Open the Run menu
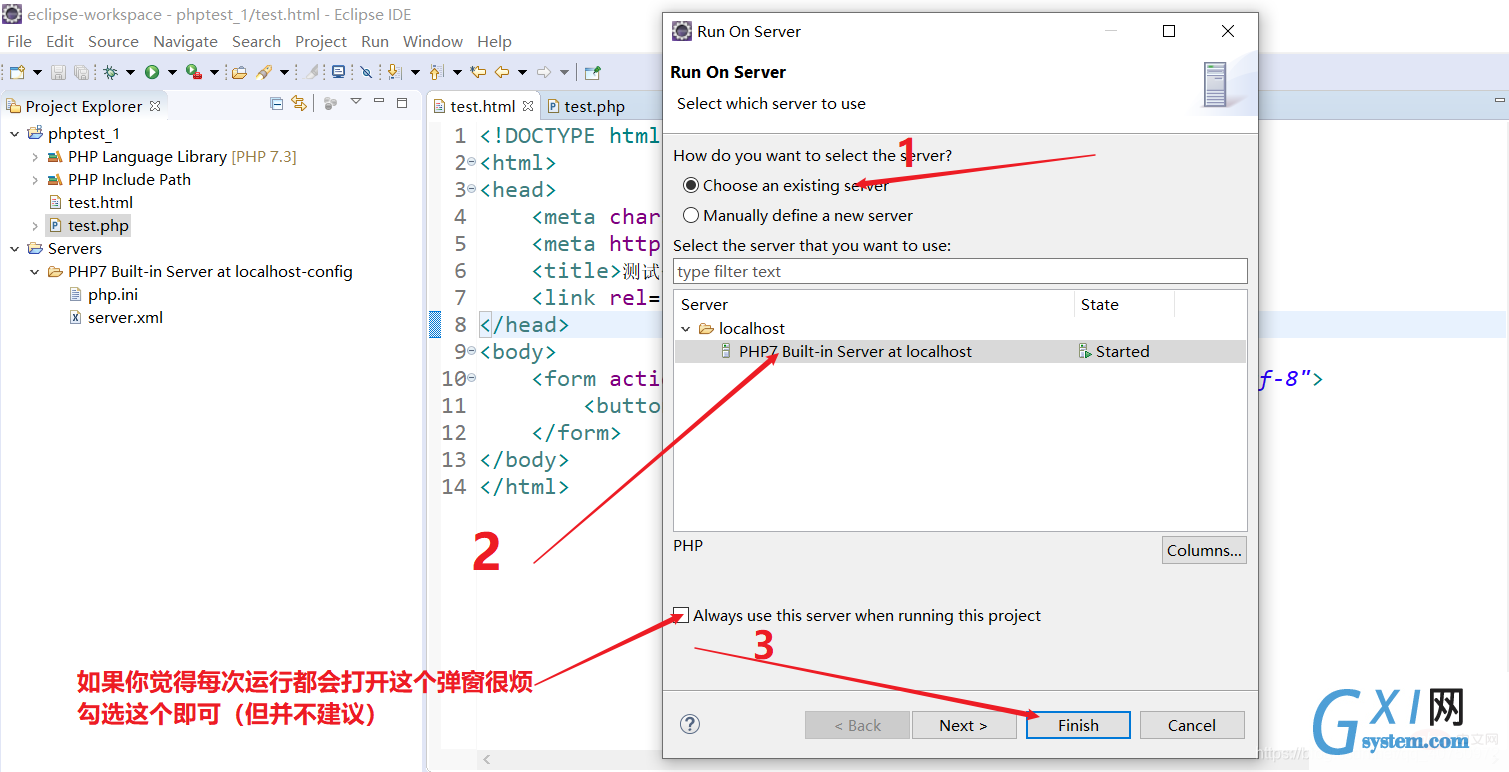Screen dimensions: 1509x772 (x=375, y=41)
